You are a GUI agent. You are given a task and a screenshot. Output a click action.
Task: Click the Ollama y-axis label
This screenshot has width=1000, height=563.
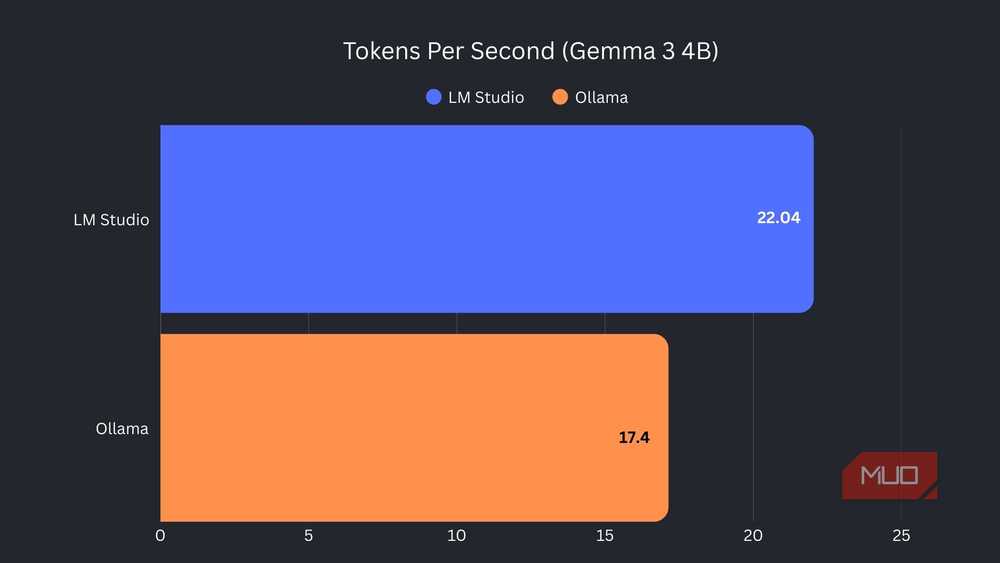tap(122, 428)
